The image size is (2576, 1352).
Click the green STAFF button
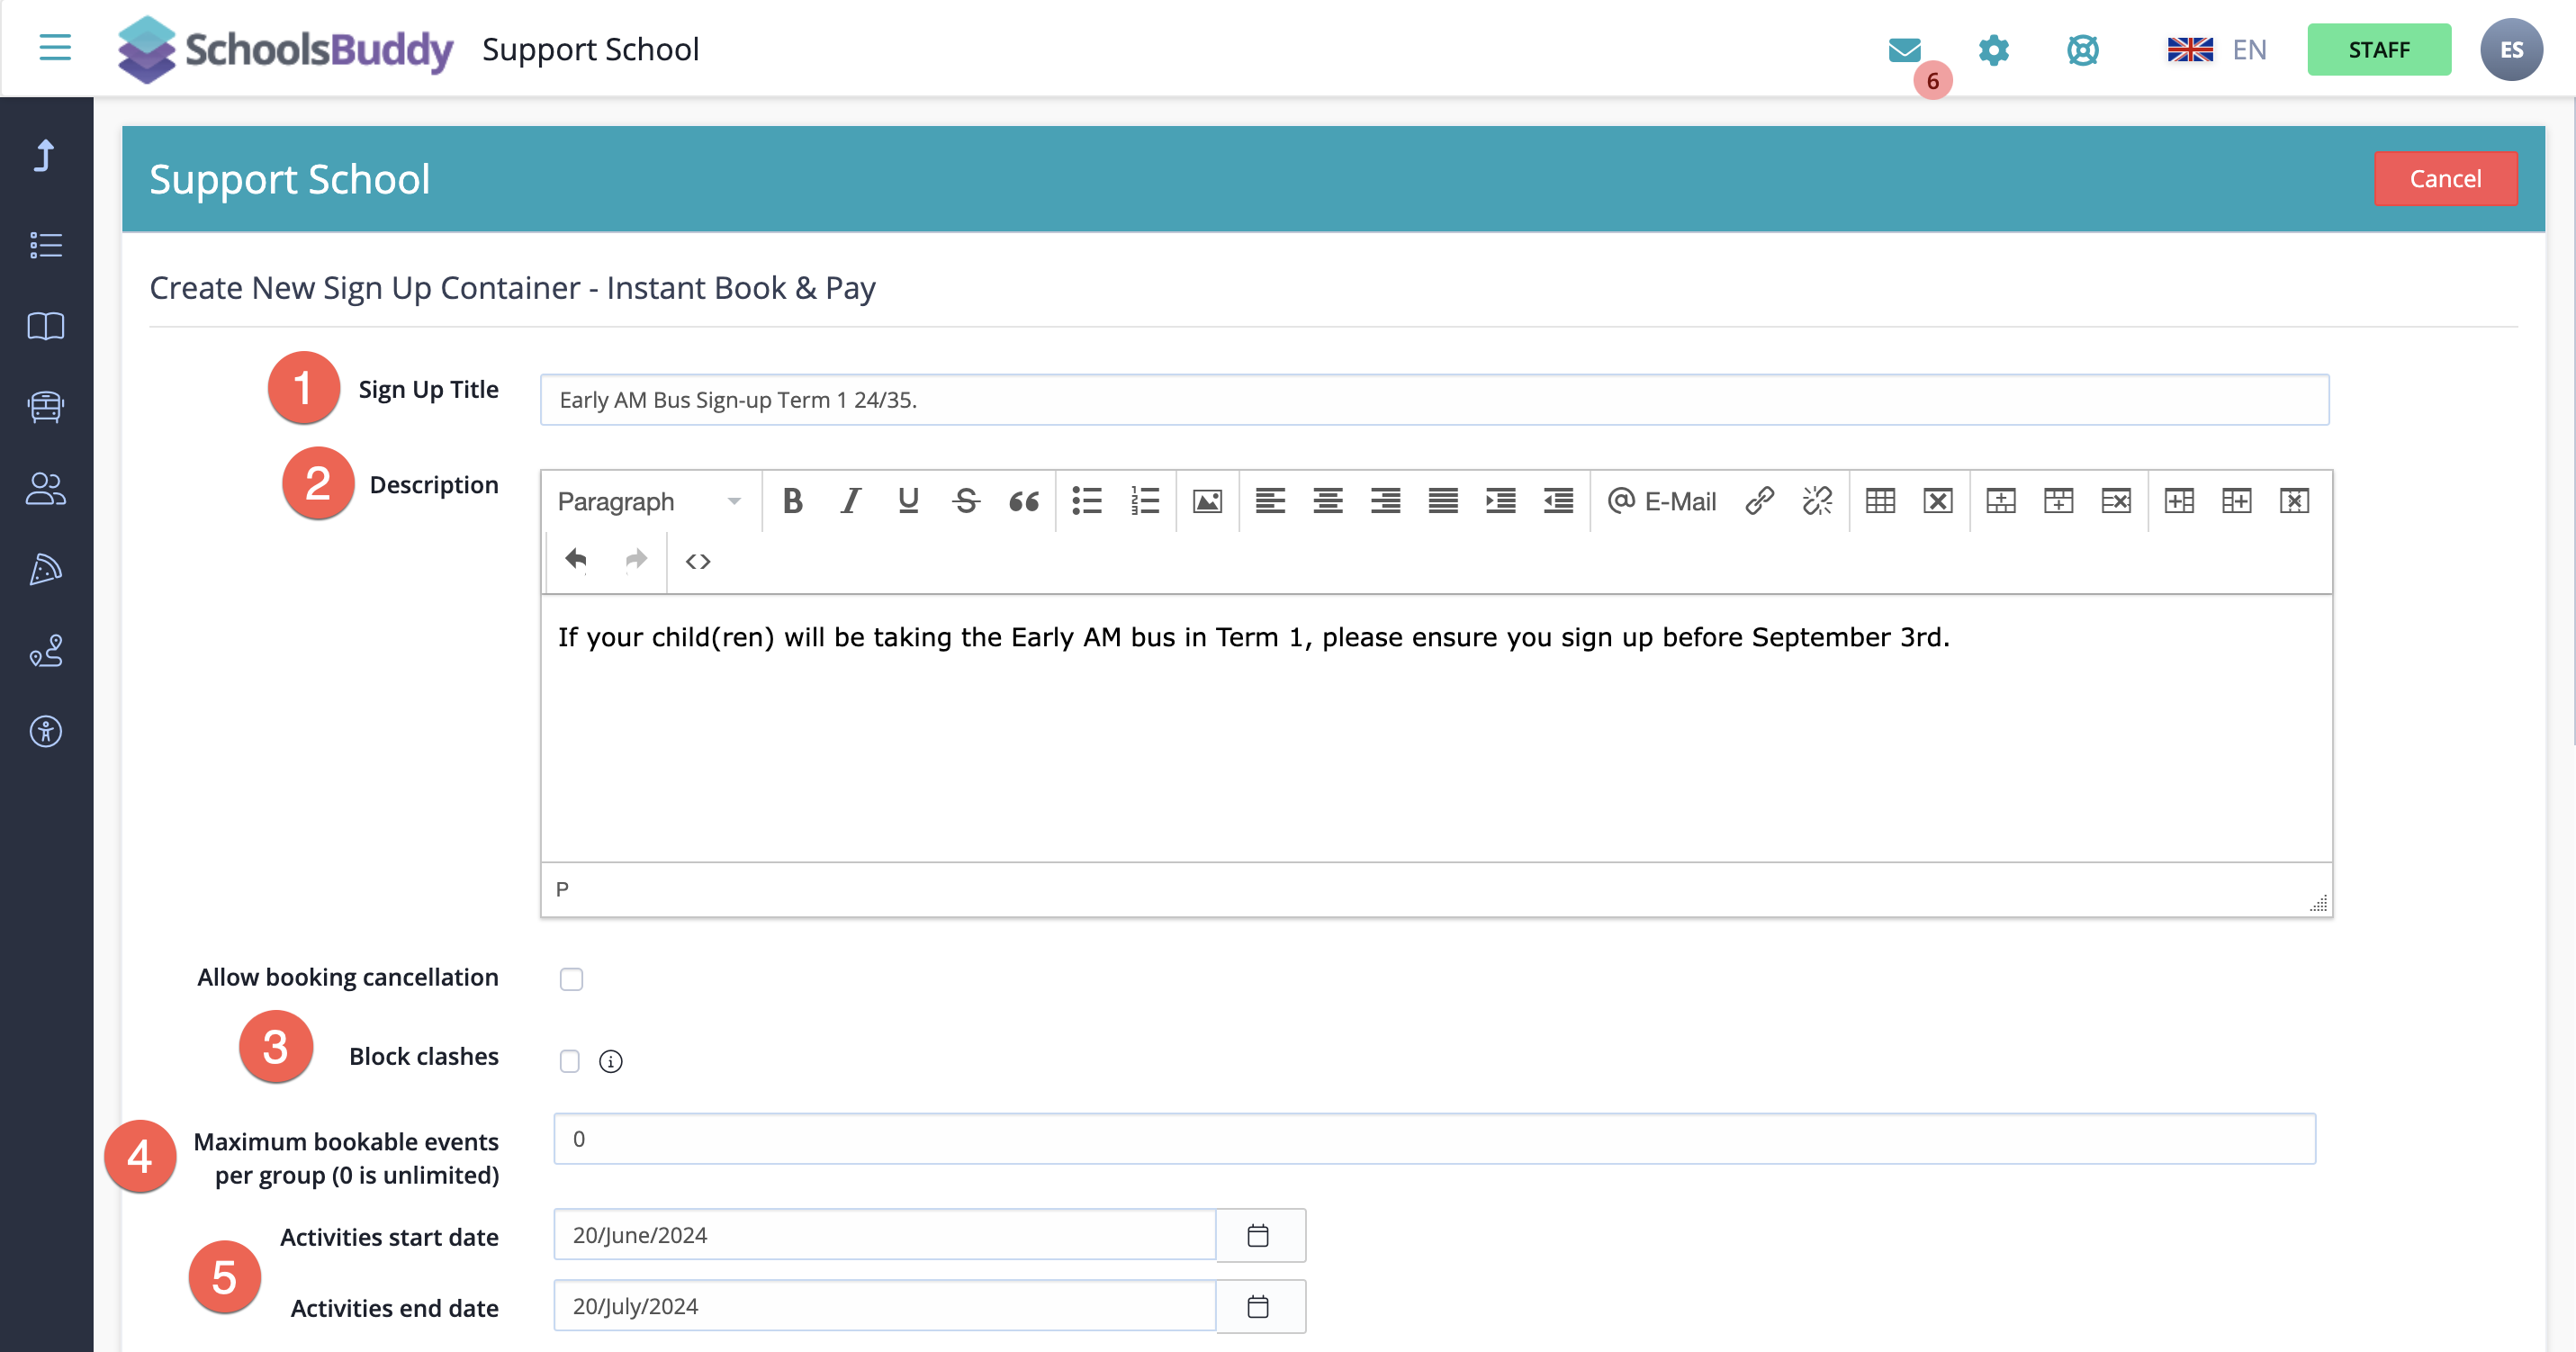click(x=2378, y=50)
